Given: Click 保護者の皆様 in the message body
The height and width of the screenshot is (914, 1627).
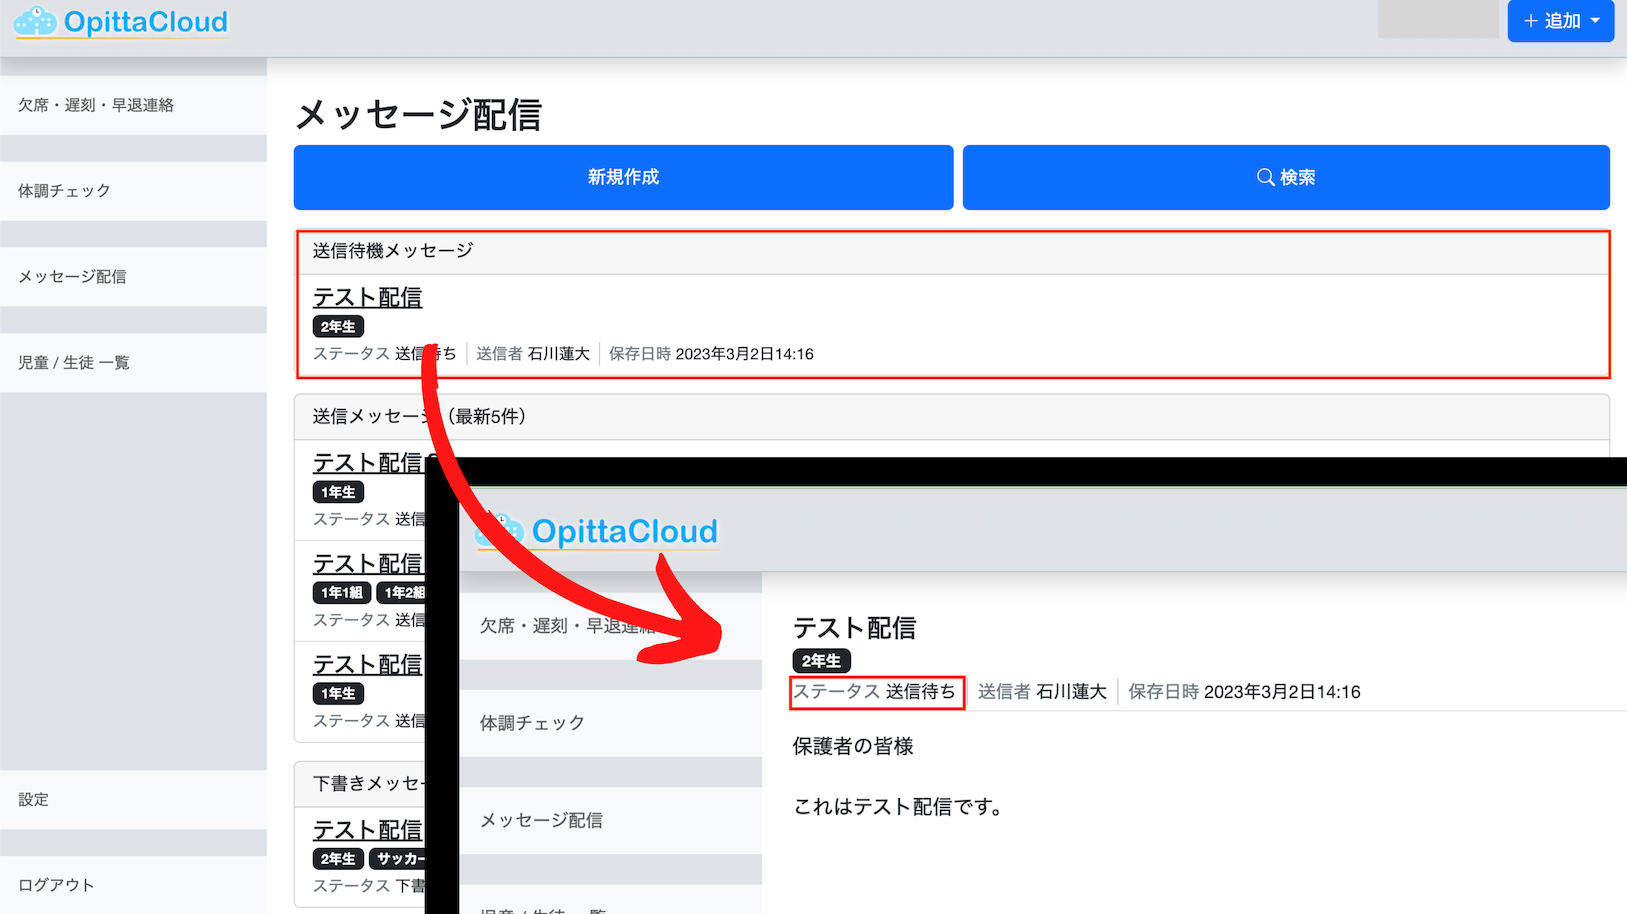Looking at the screenshot, I should [853, 747].
